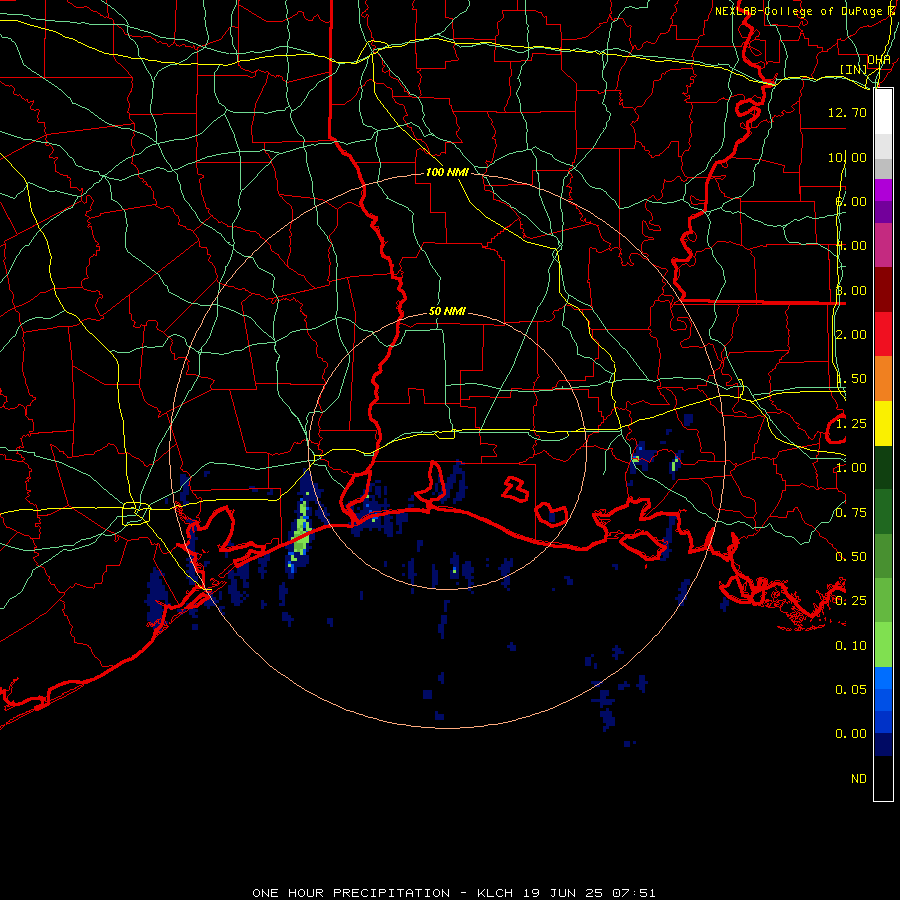Click the 1.25 legend value
The height and width of the screenshot is (900, 900).
click(x=851, y=424)
